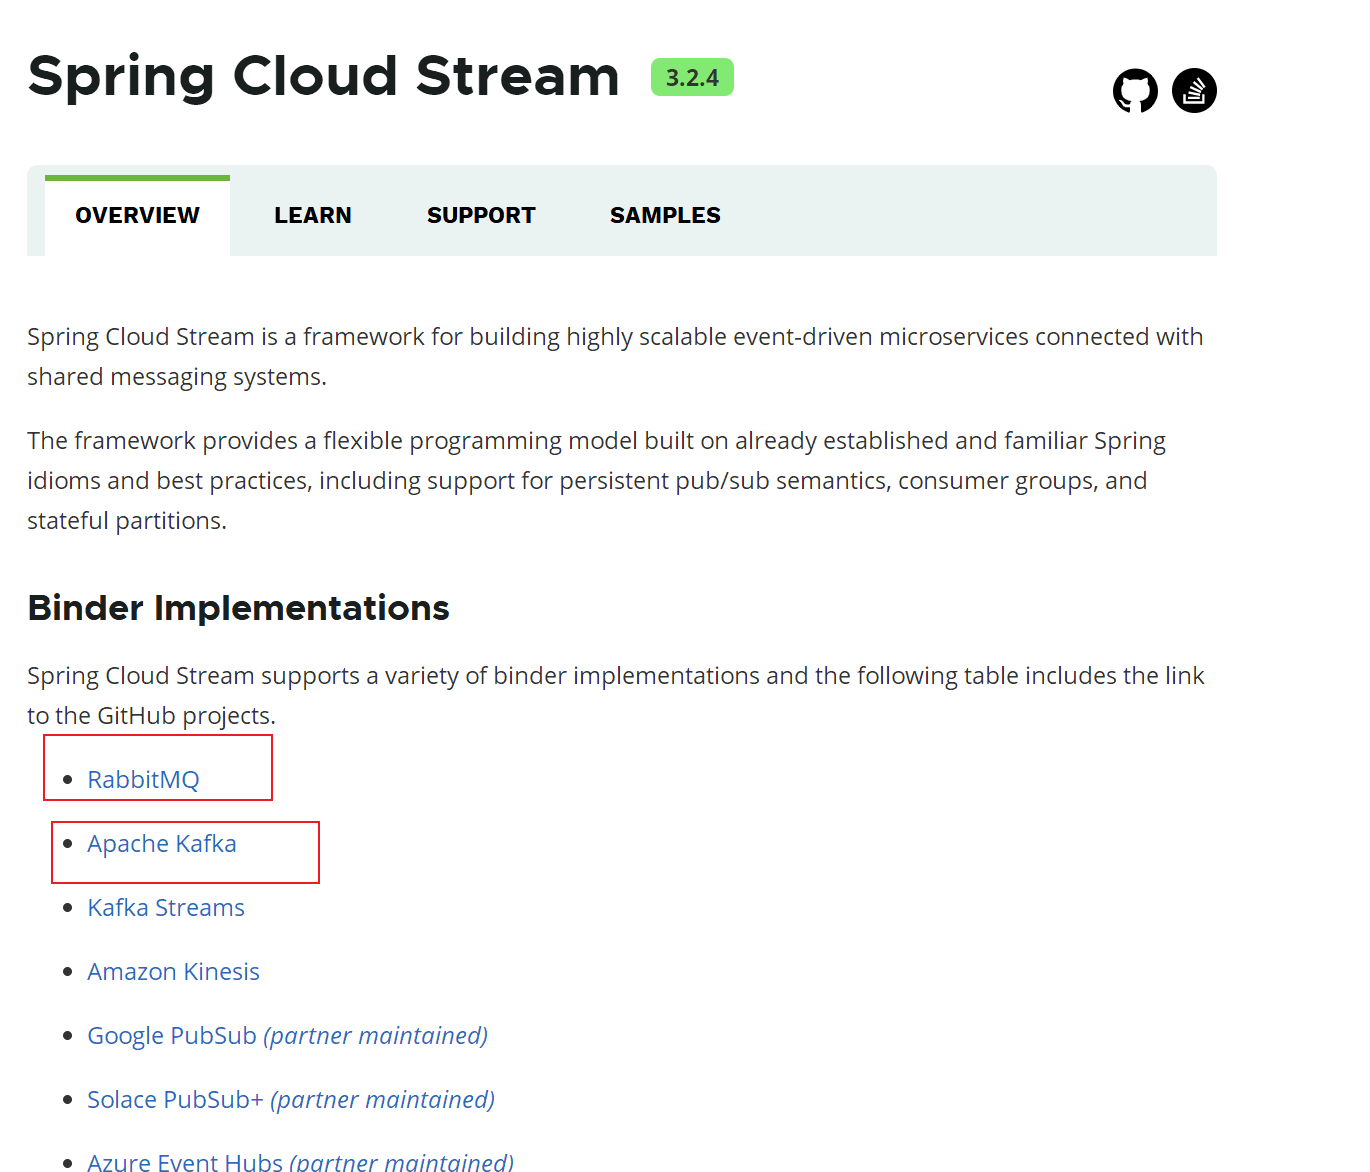Switch to the Overview tab

[137, 215]
